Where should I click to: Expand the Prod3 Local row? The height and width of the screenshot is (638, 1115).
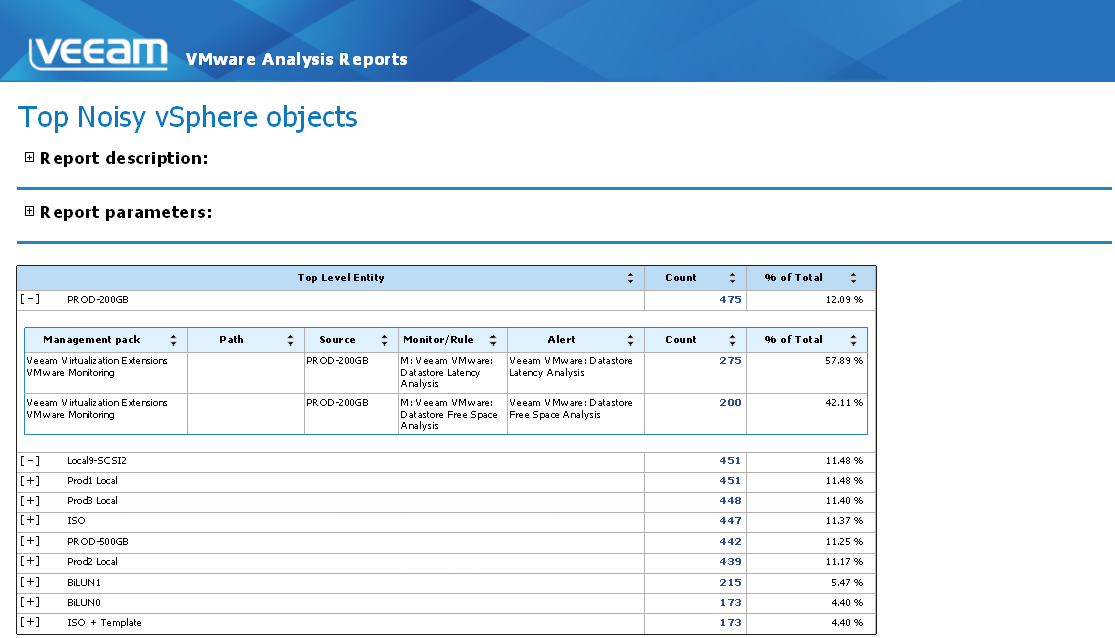pos(30,501)
